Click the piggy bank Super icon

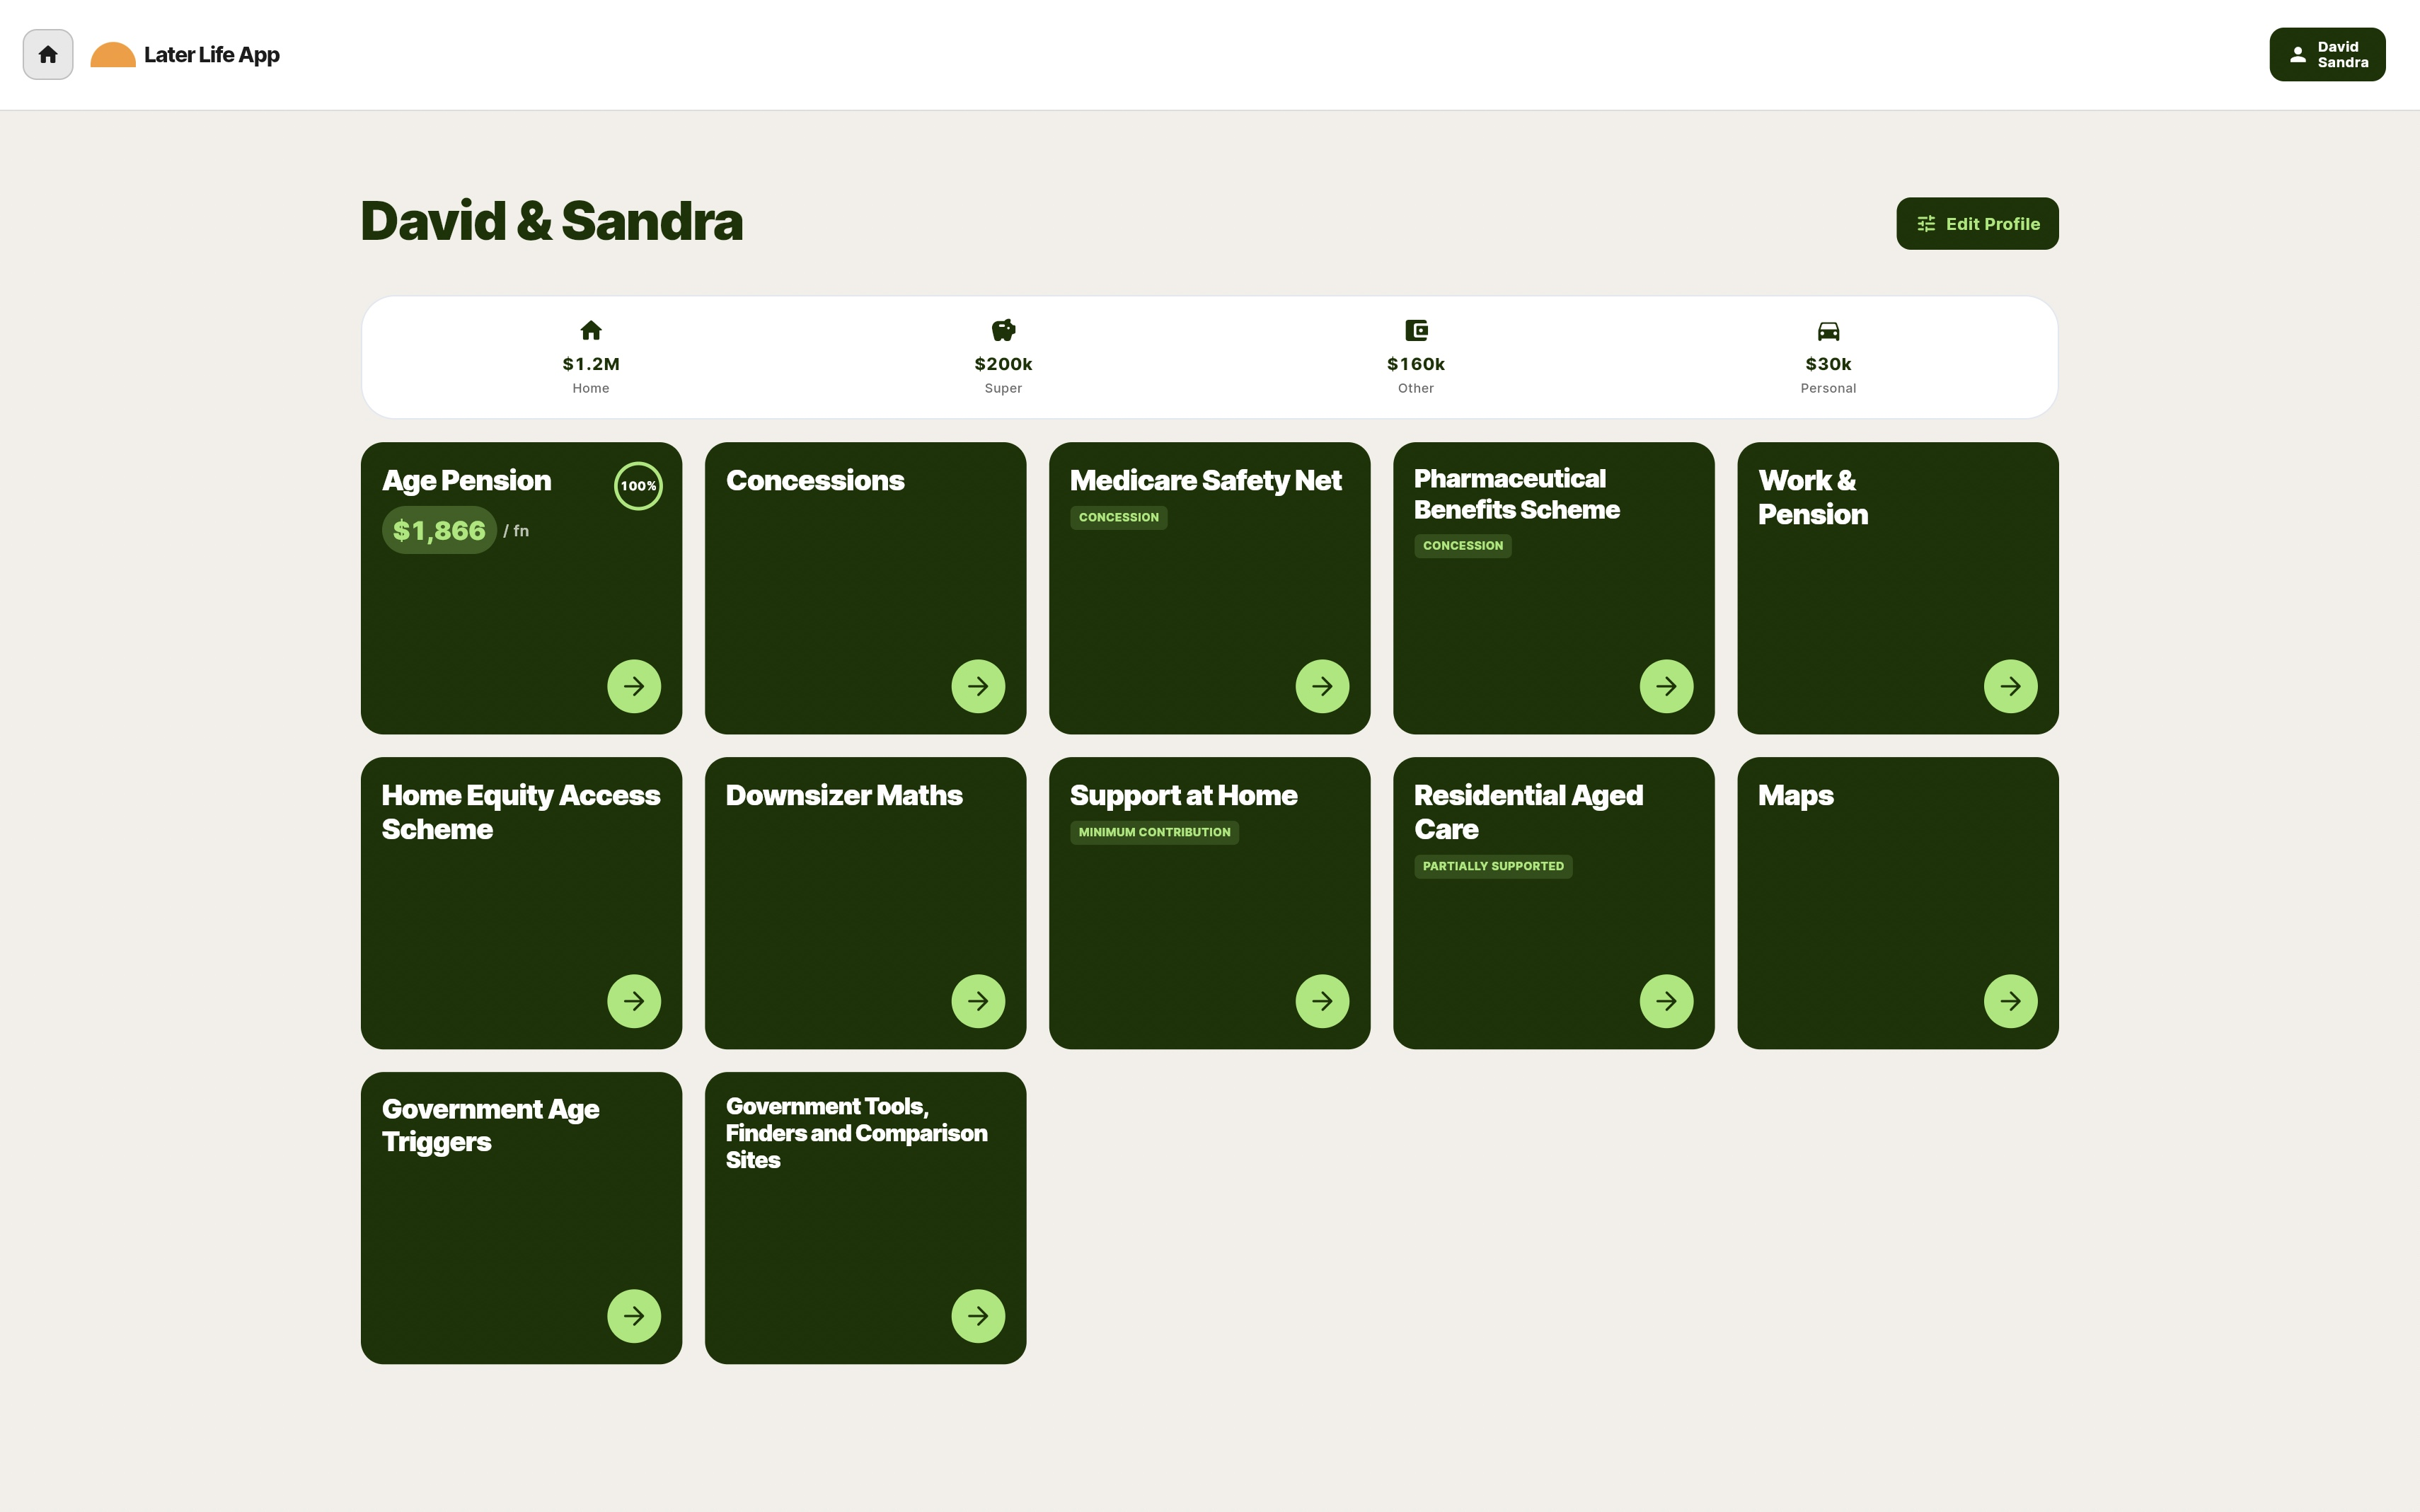1003,330
